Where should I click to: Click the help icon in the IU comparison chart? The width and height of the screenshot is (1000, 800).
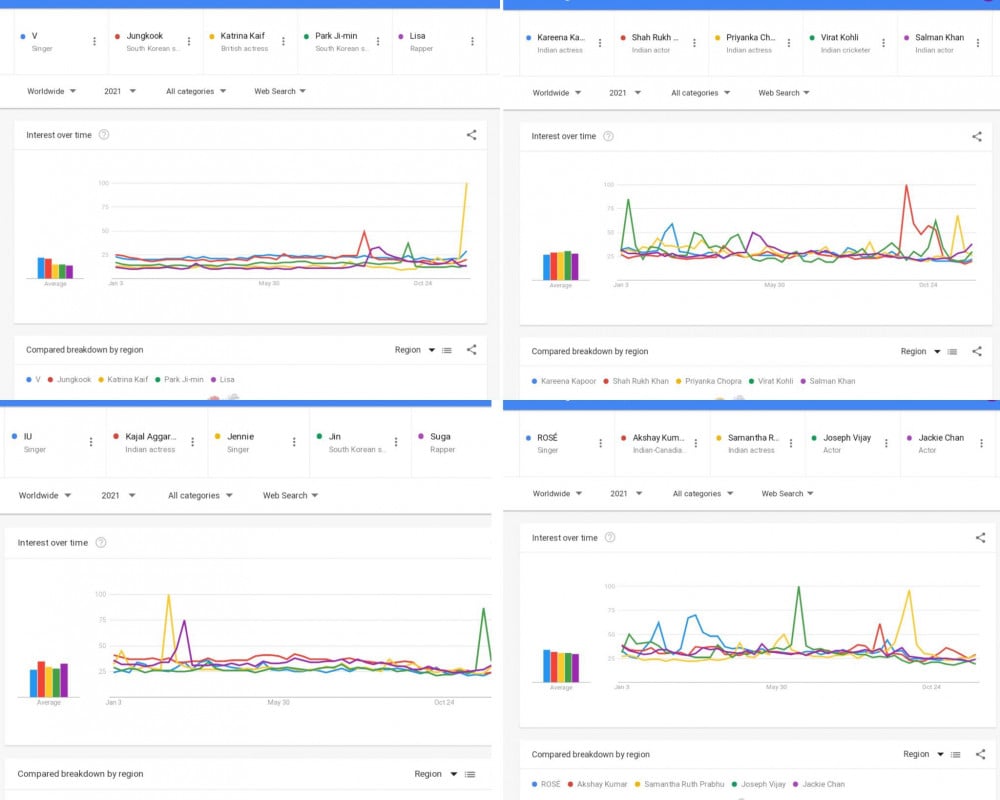coord(101,542)
